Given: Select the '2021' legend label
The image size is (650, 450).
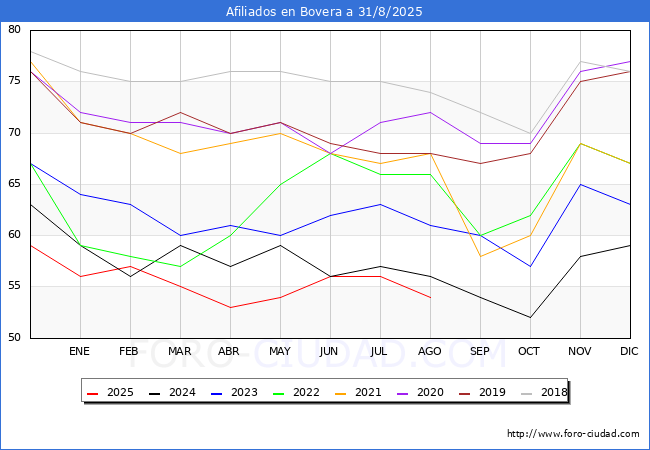Looking at the screenshot, I should pos(368,392).
